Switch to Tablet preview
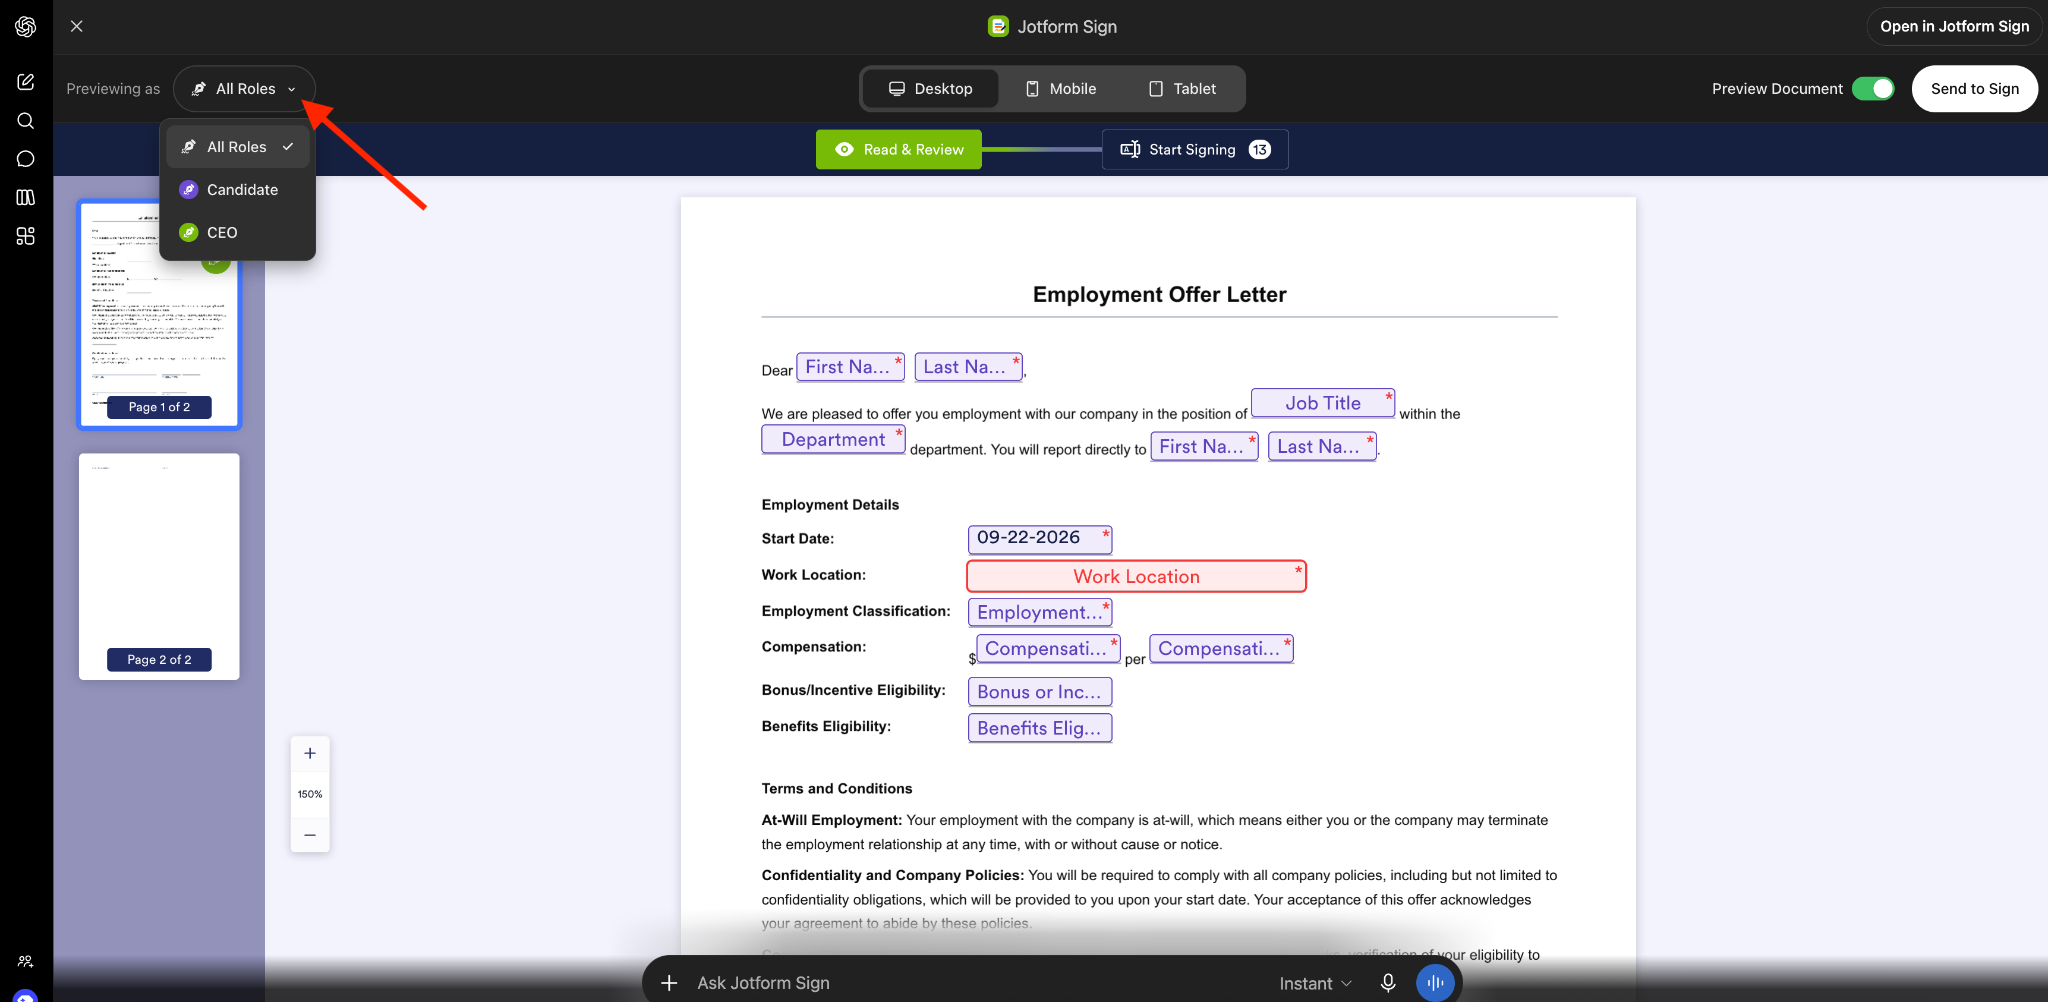 [x=1183, y=89]
